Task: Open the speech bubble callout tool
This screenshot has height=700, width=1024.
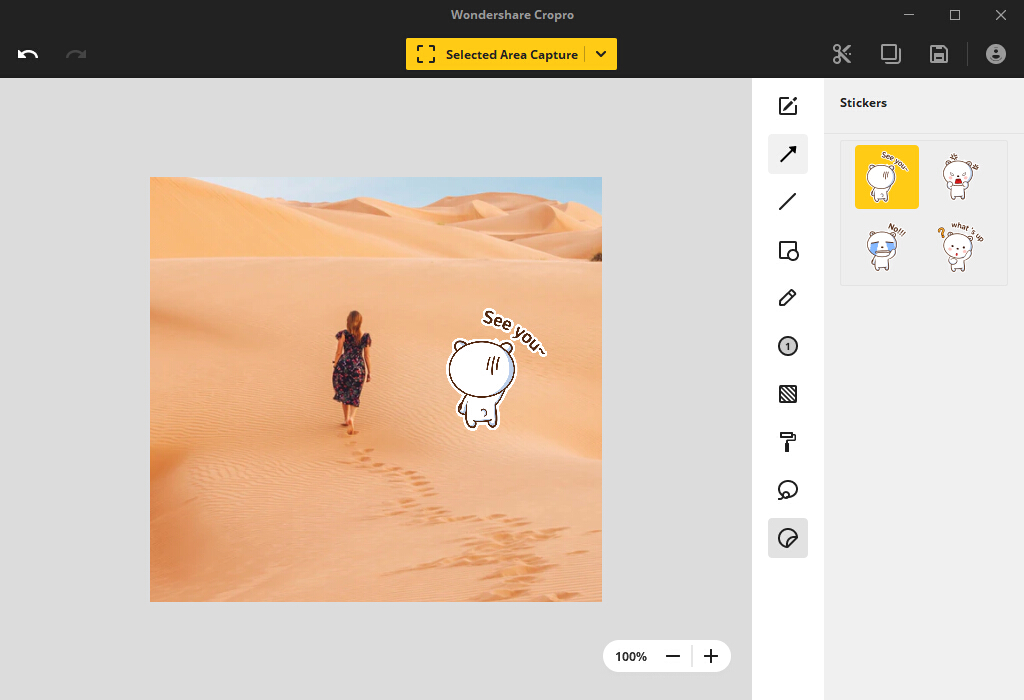Action: pos(788,490)
